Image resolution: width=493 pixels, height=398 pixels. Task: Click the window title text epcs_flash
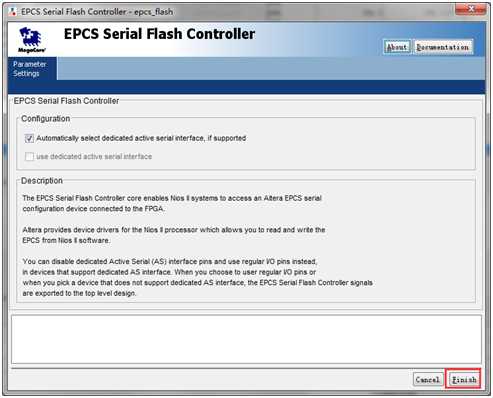coord(153,12)
